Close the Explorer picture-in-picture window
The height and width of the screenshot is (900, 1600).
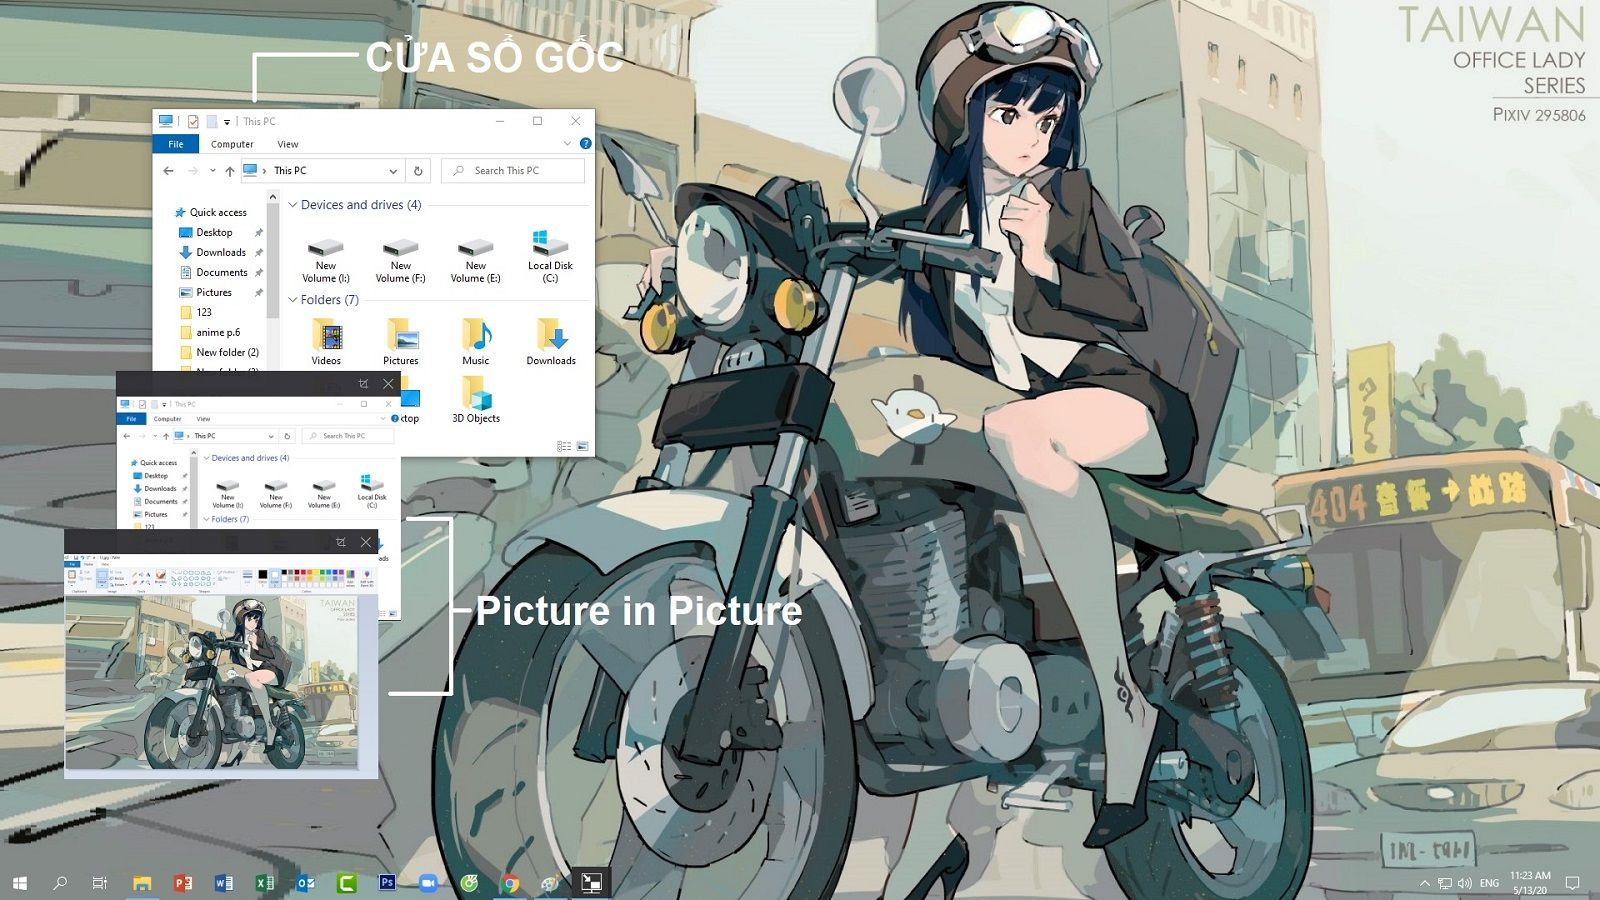[389, 383]
